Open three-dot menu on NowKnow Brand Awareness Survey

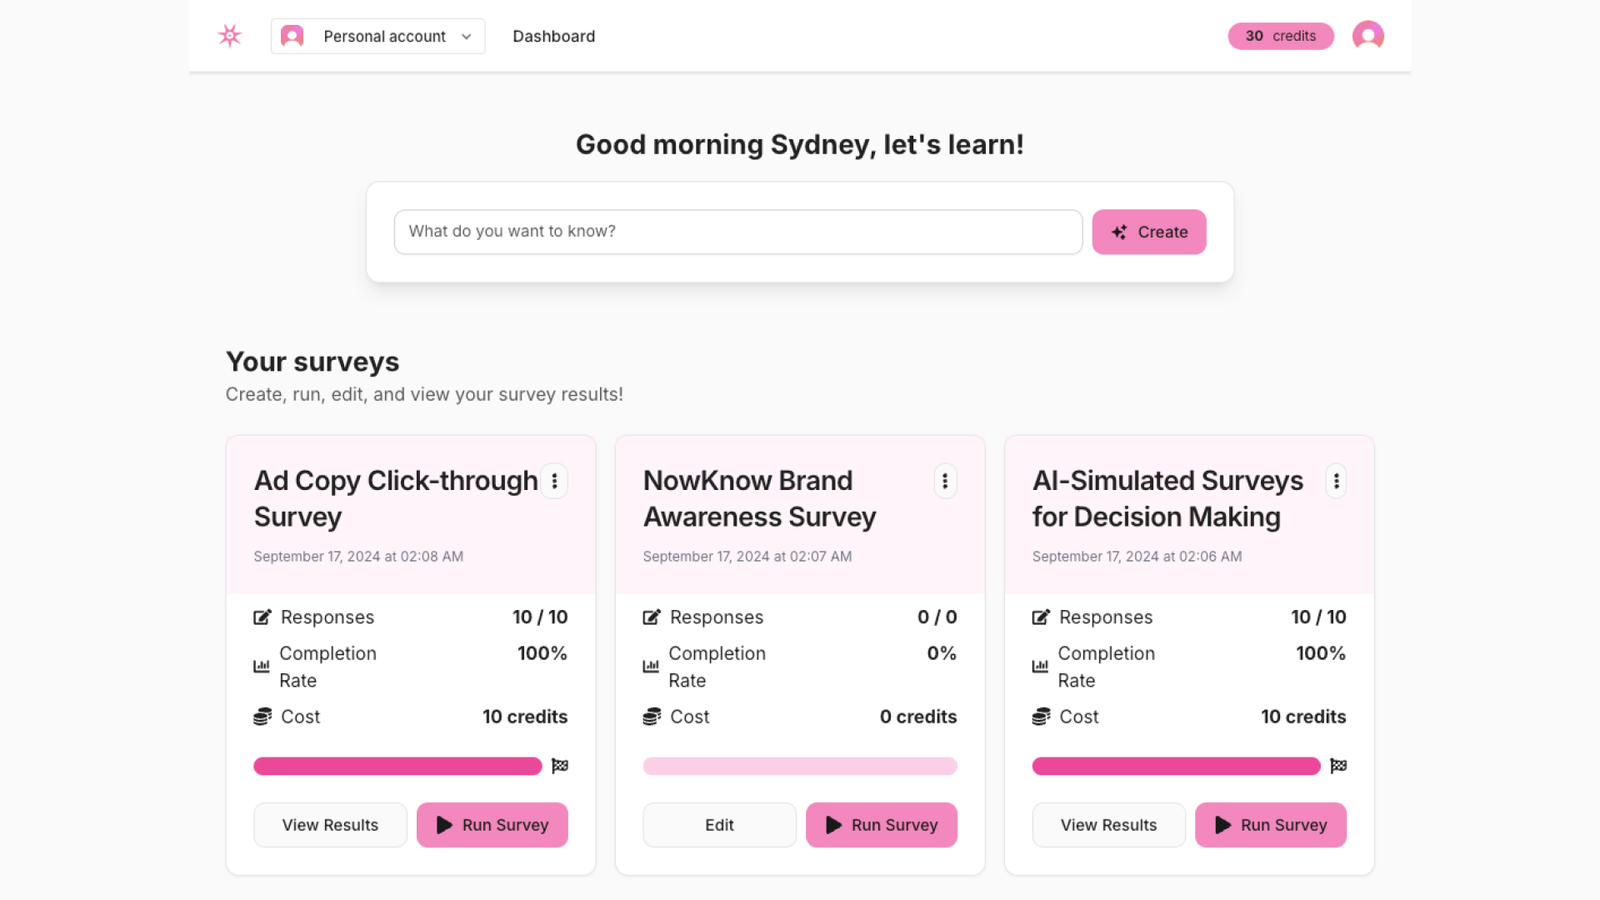[x=944, y=481]
